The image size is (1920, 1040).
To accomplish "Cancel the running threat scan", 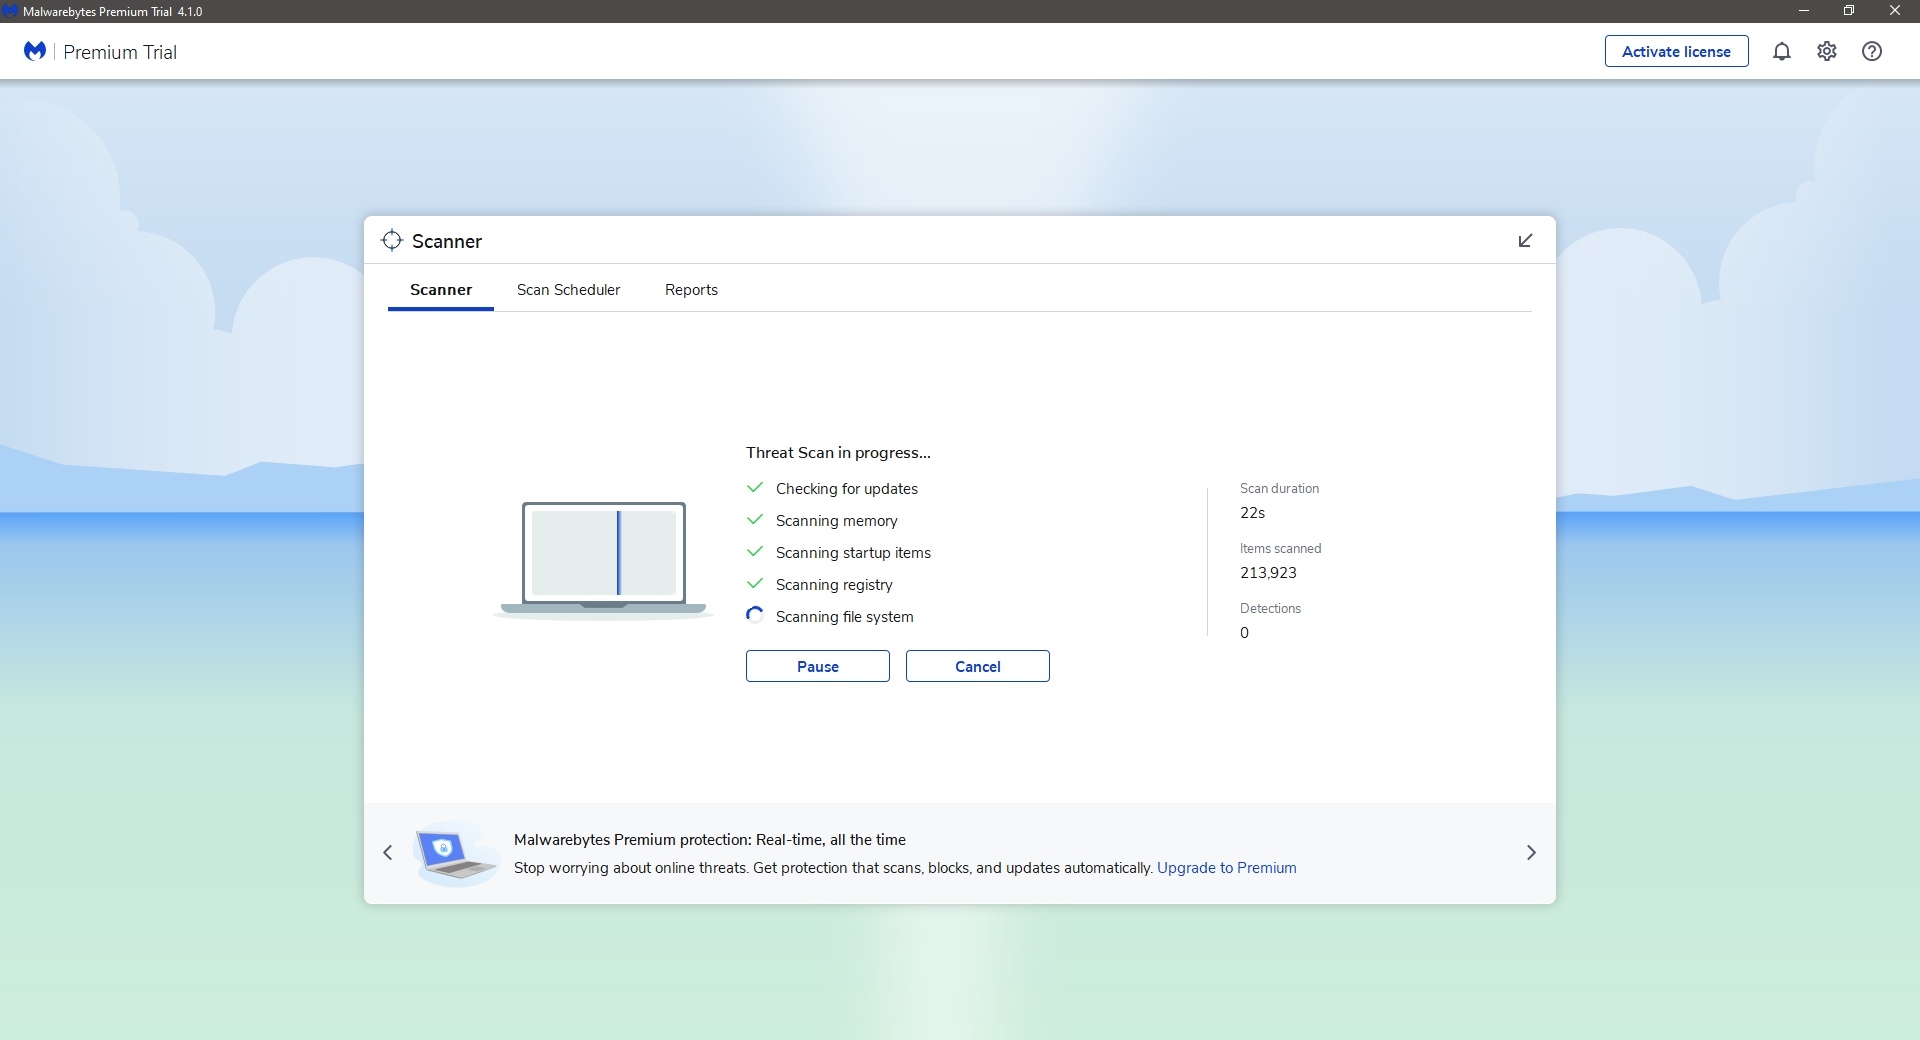I will [977, 666].
